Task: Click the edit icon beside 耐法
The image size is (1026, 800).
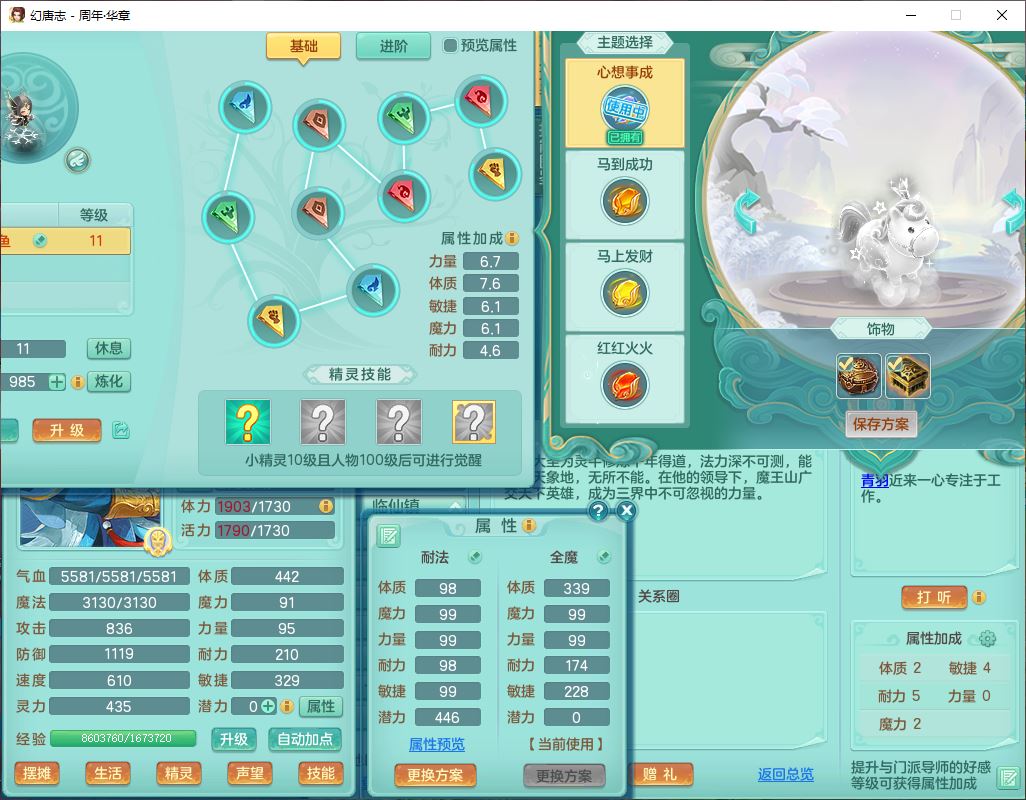Action: point(475,557)
